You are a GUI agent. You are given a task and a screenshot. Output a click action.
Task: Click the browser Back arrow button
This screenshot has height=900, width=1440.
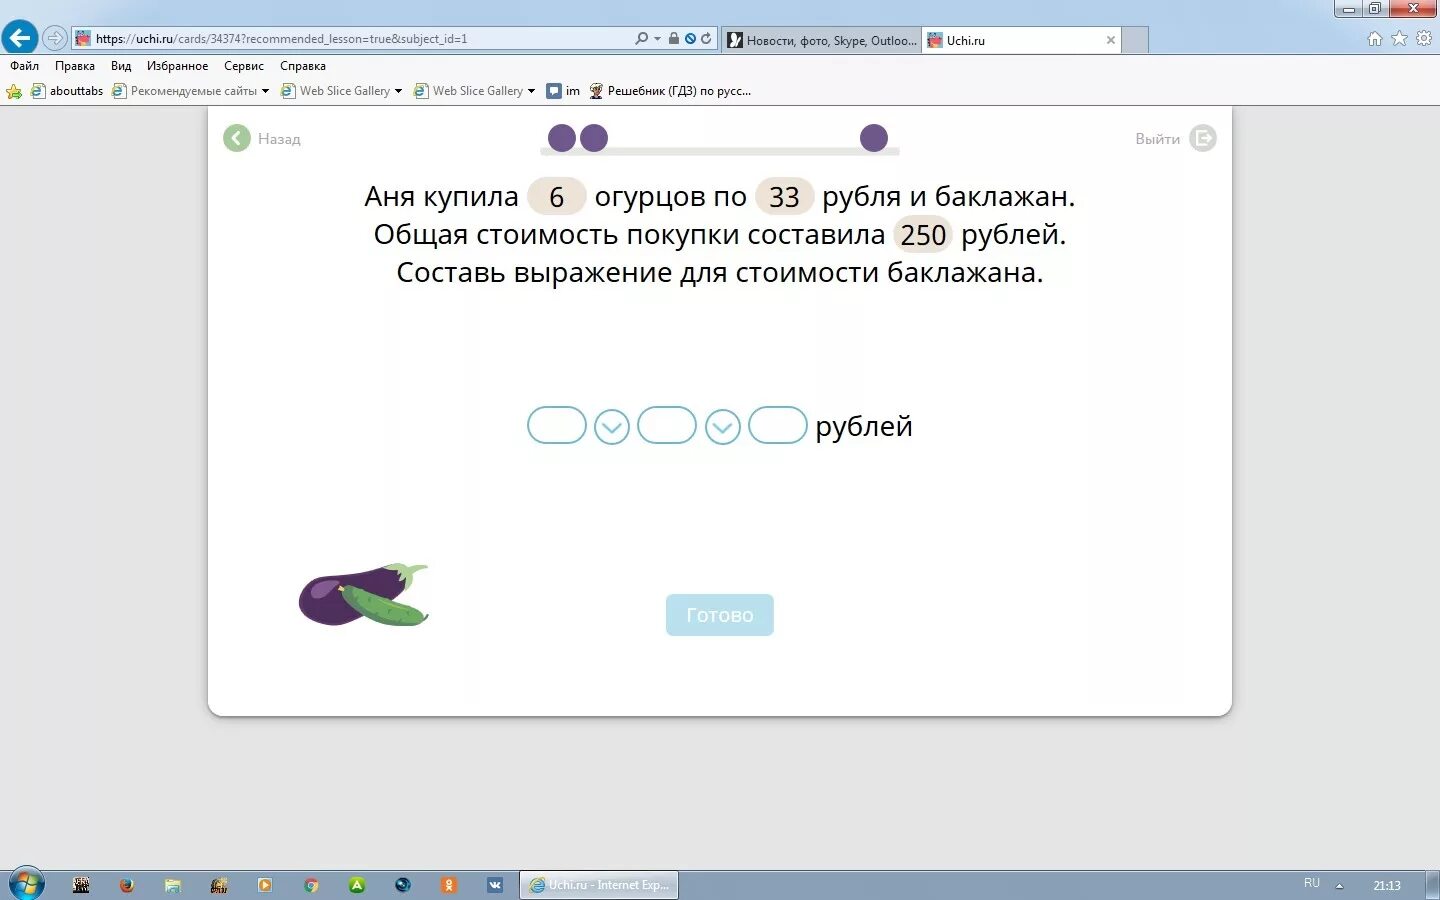(x=19, y=38)
